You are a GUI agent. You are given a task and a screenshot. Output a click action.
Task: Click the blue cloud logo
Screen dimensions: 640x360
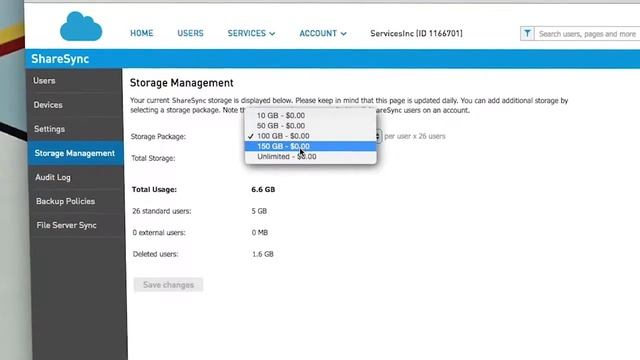(x=81, y=27)
